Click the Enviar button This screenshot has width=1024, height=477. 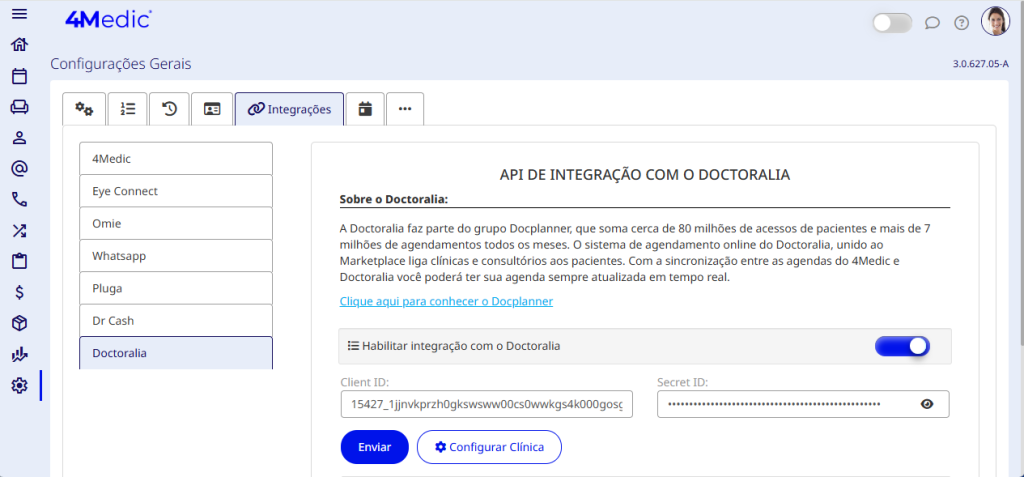tap(375, 447)
